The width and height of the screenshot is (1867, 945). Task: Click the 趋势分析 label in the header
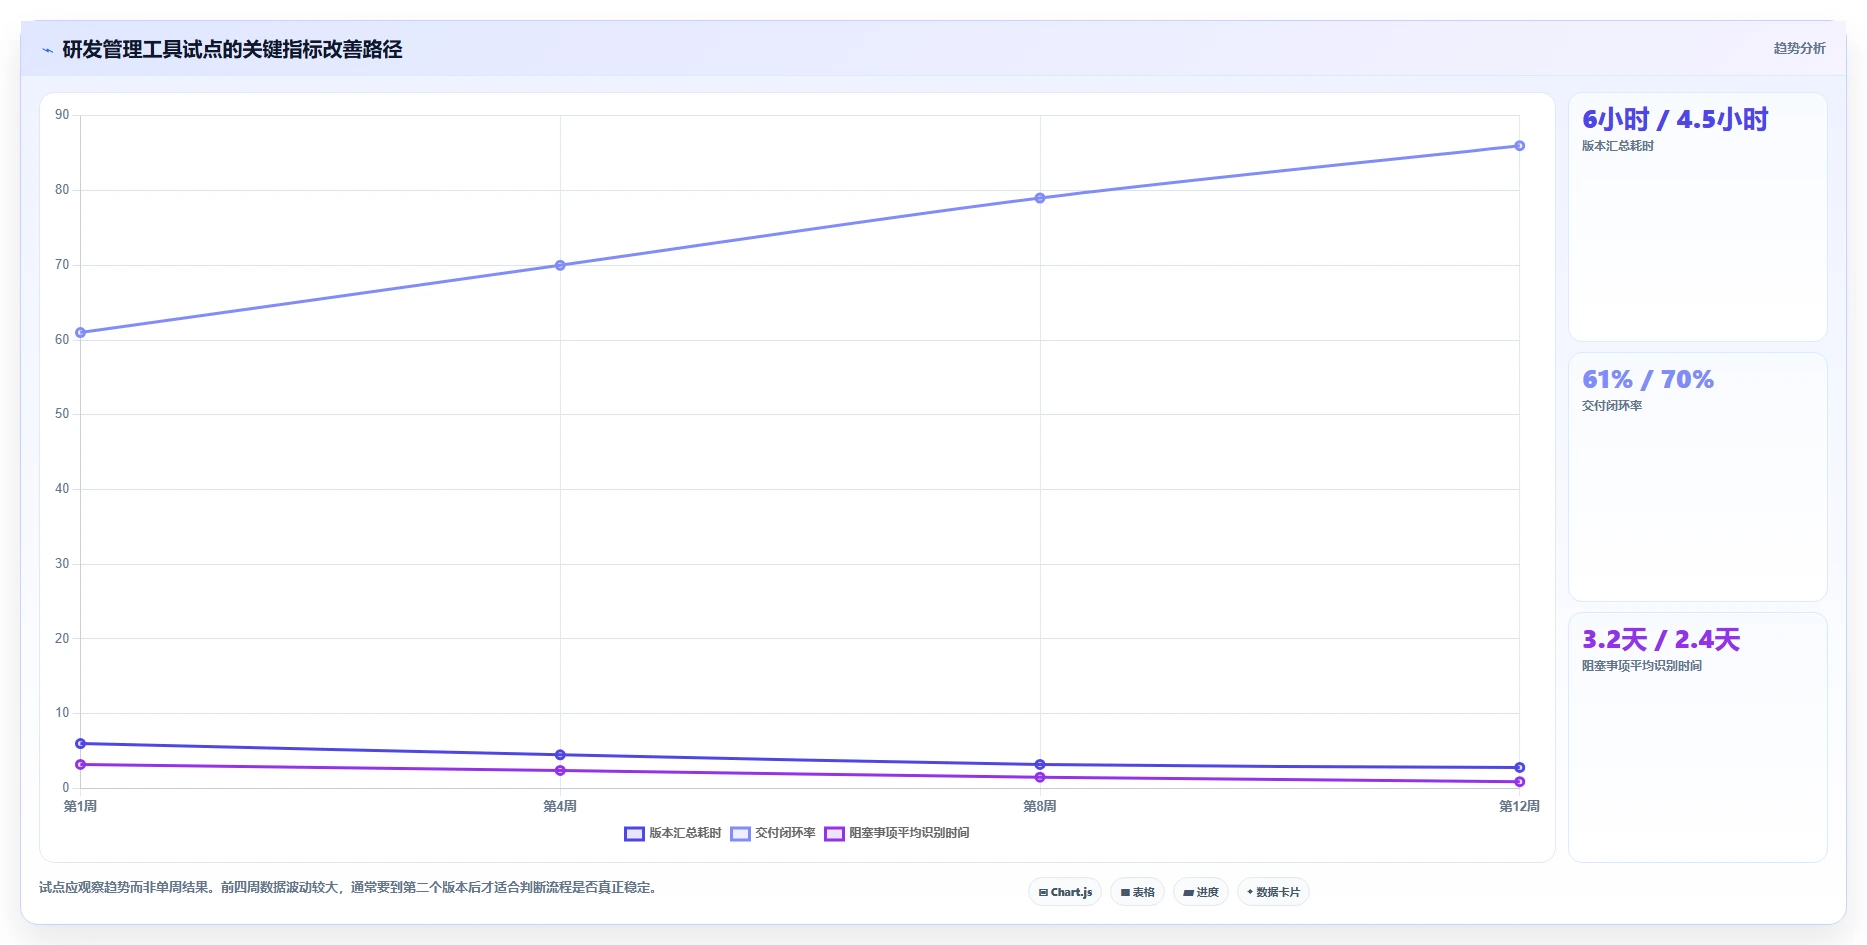point(1799,48)
